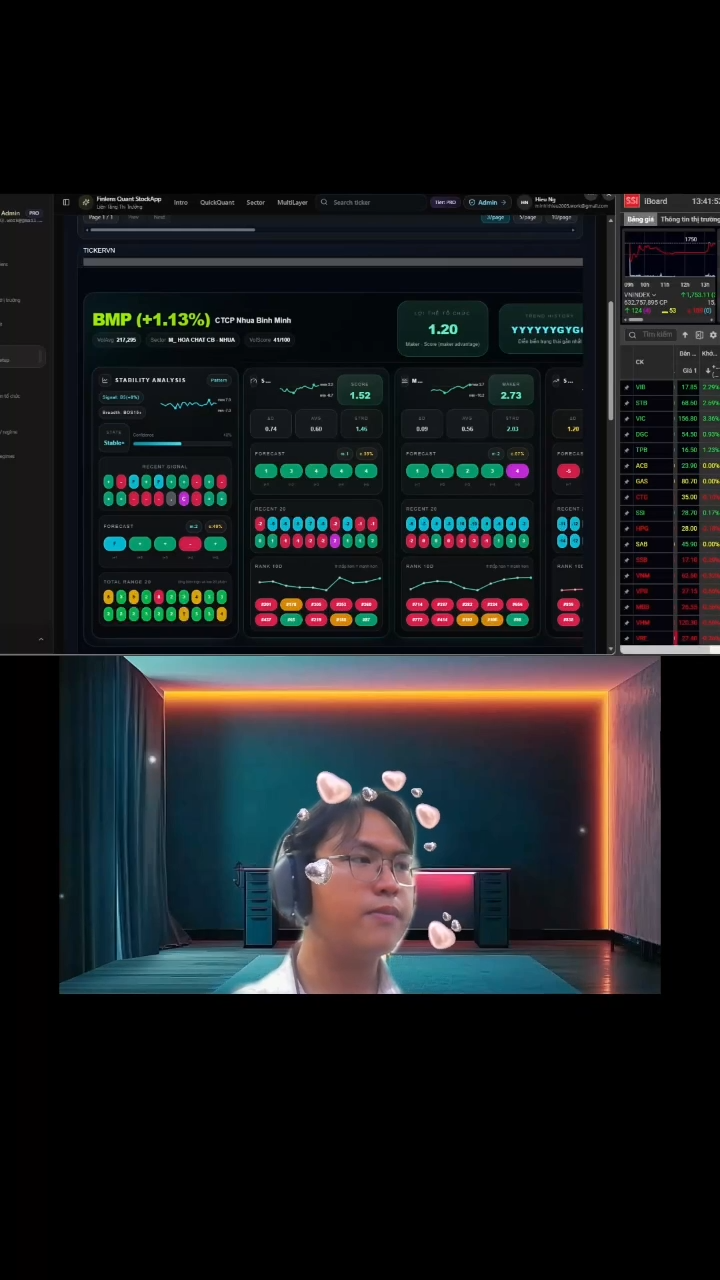The height and width of the screenshot is (1280, 720).
Task: Click the VPB stock symbol
Action: (641, 591)
